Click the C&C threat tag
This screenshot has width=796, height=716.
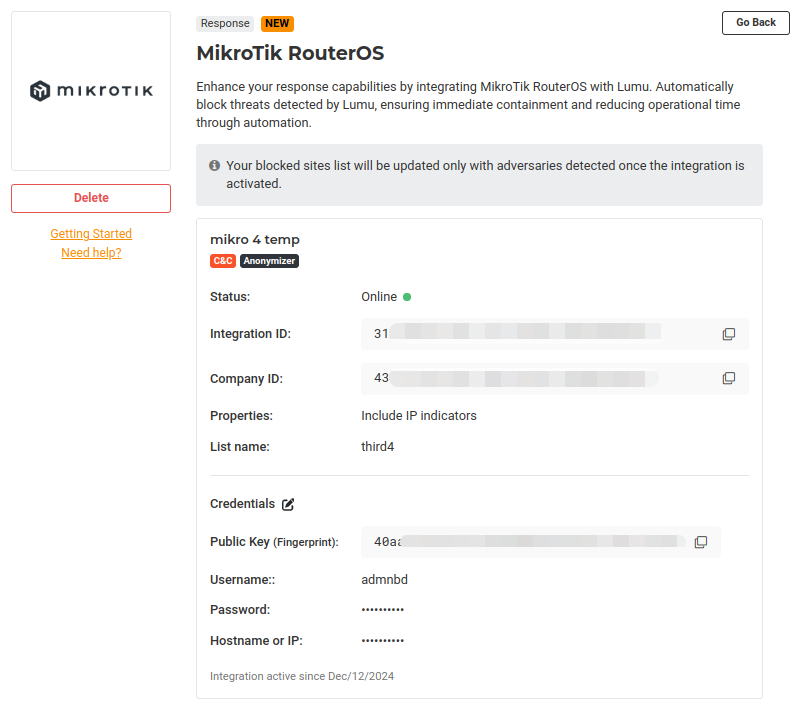coord(222,261)
